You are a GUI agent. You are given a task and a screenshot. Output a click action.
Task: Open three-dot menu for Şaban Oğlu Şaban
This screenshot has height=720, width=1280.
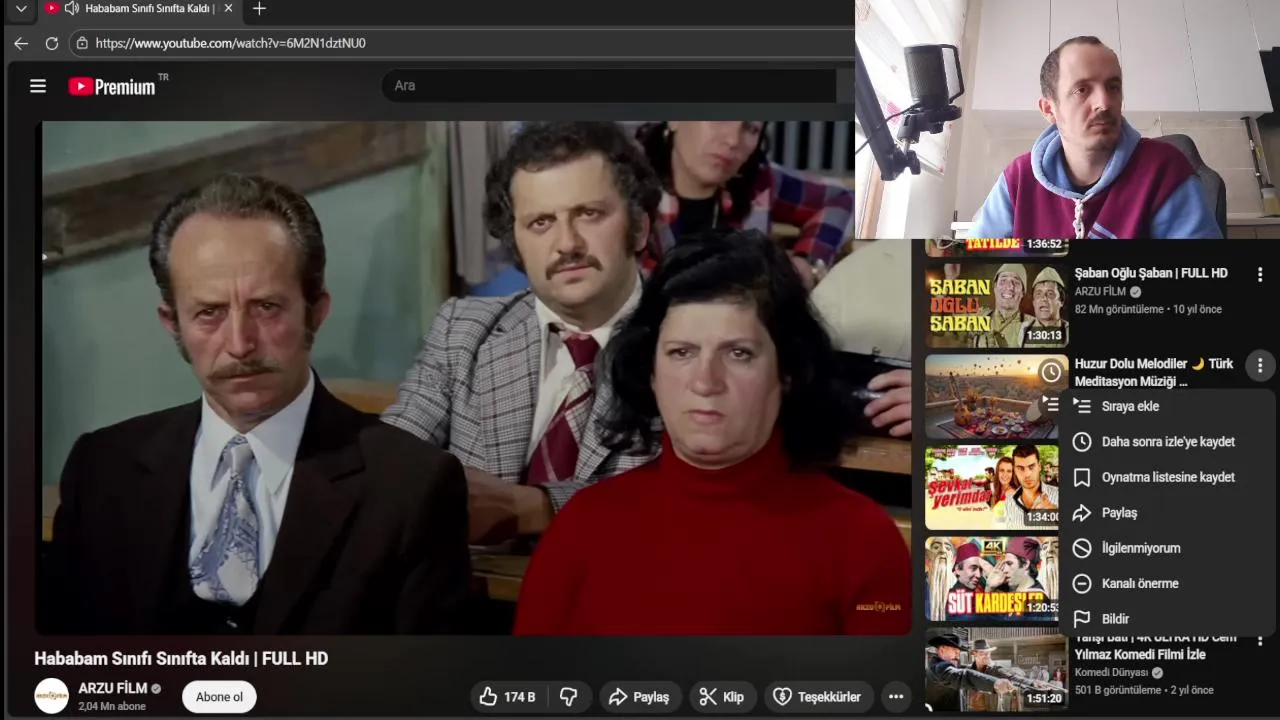tap(1260, 274)
